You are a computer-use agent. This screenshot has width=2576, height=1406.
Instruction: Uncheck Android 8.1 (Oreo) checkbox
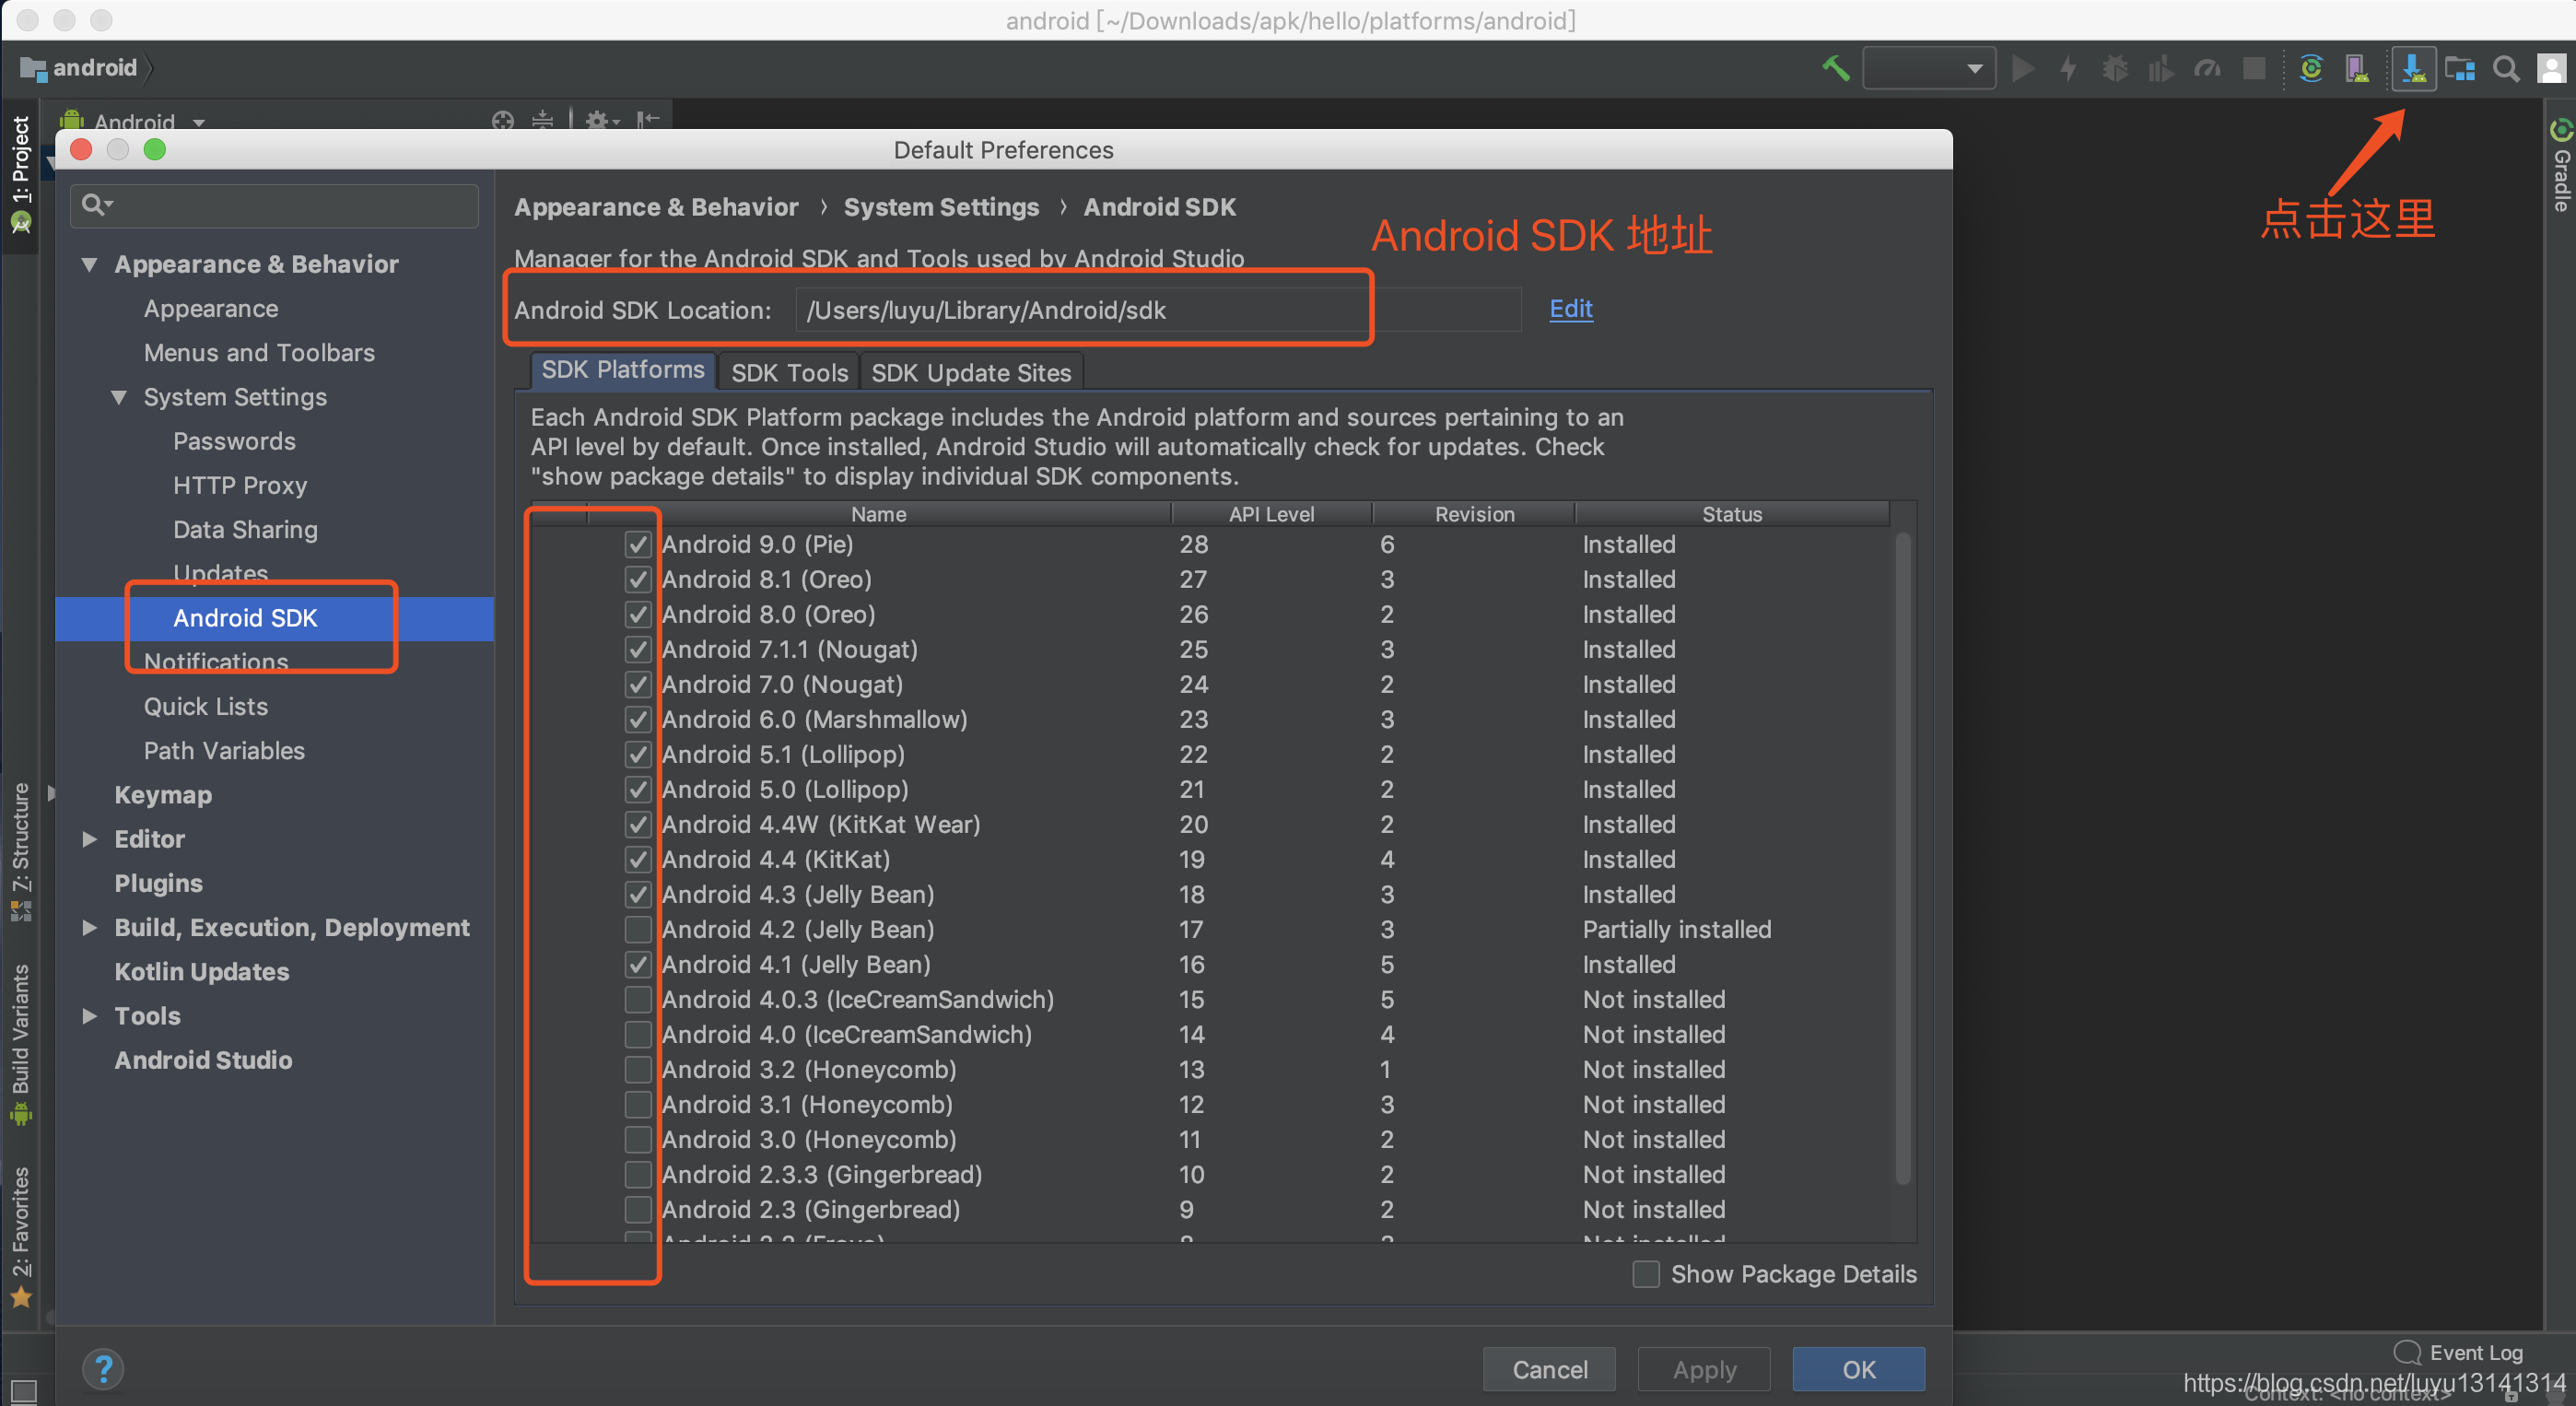tap(638, 579)
